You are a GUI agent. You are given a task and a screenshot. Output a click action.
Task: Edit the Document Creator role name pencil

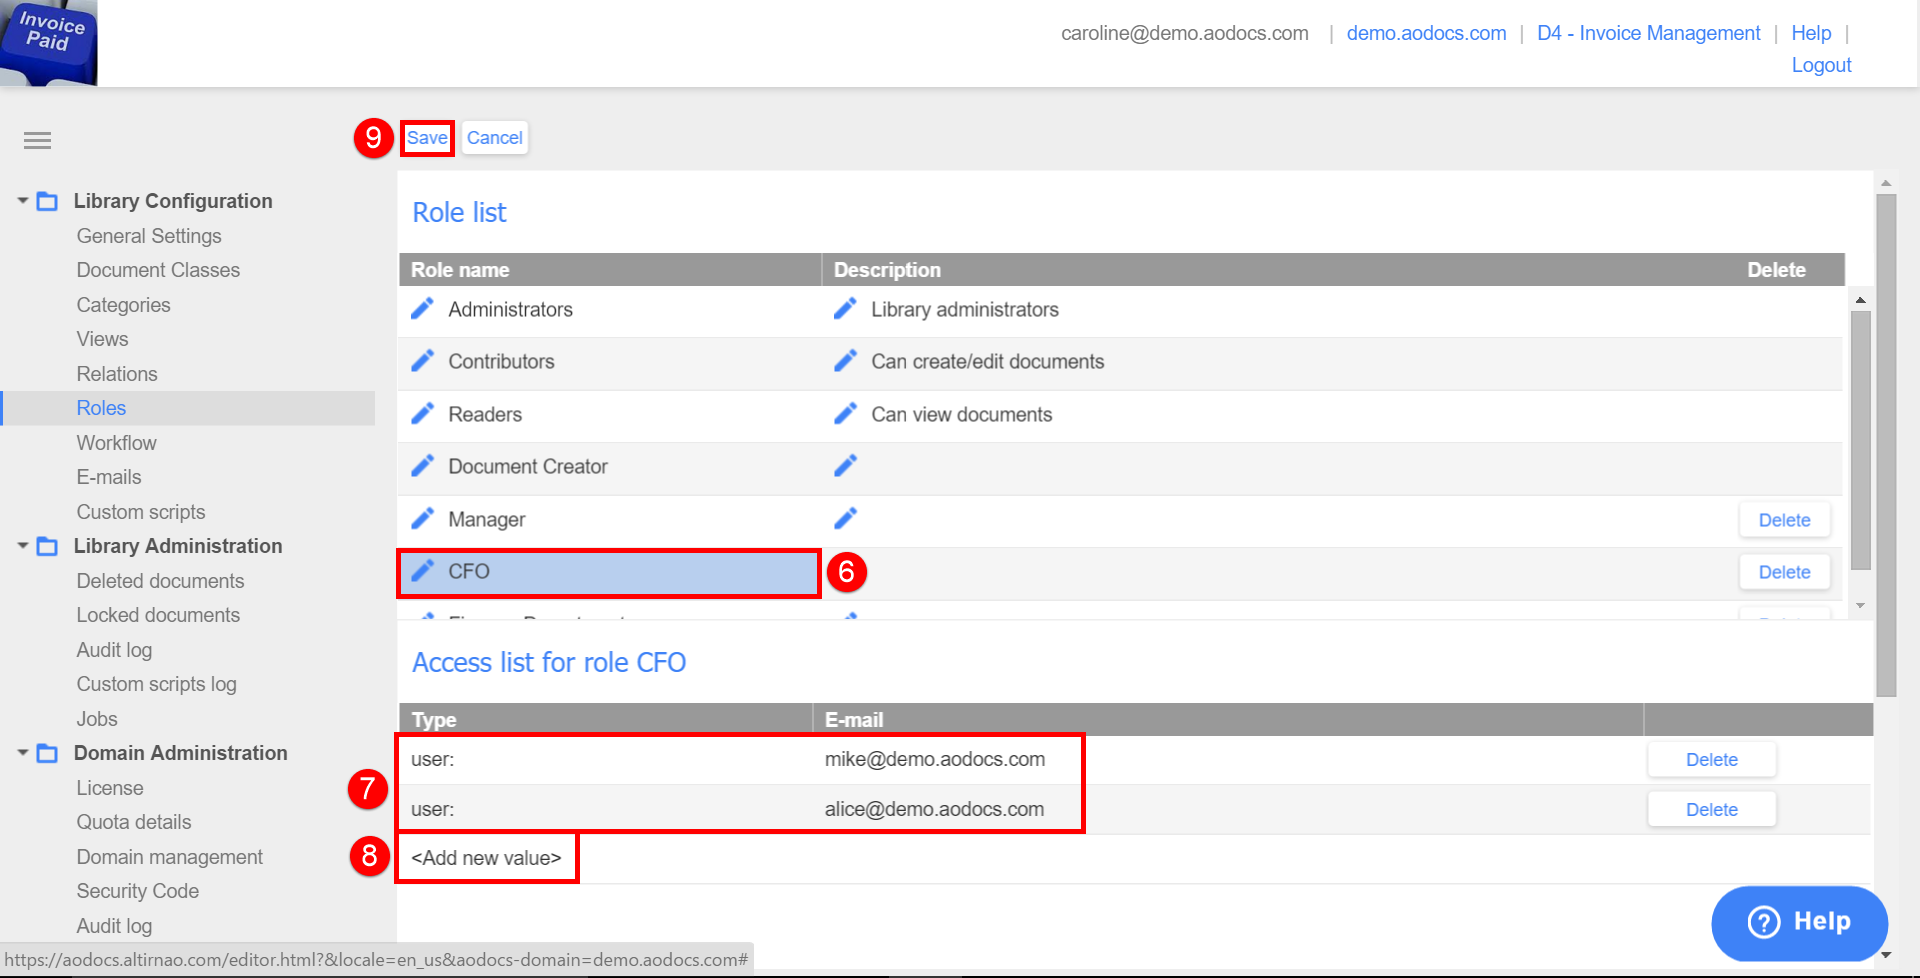click(x=423, y=465)
